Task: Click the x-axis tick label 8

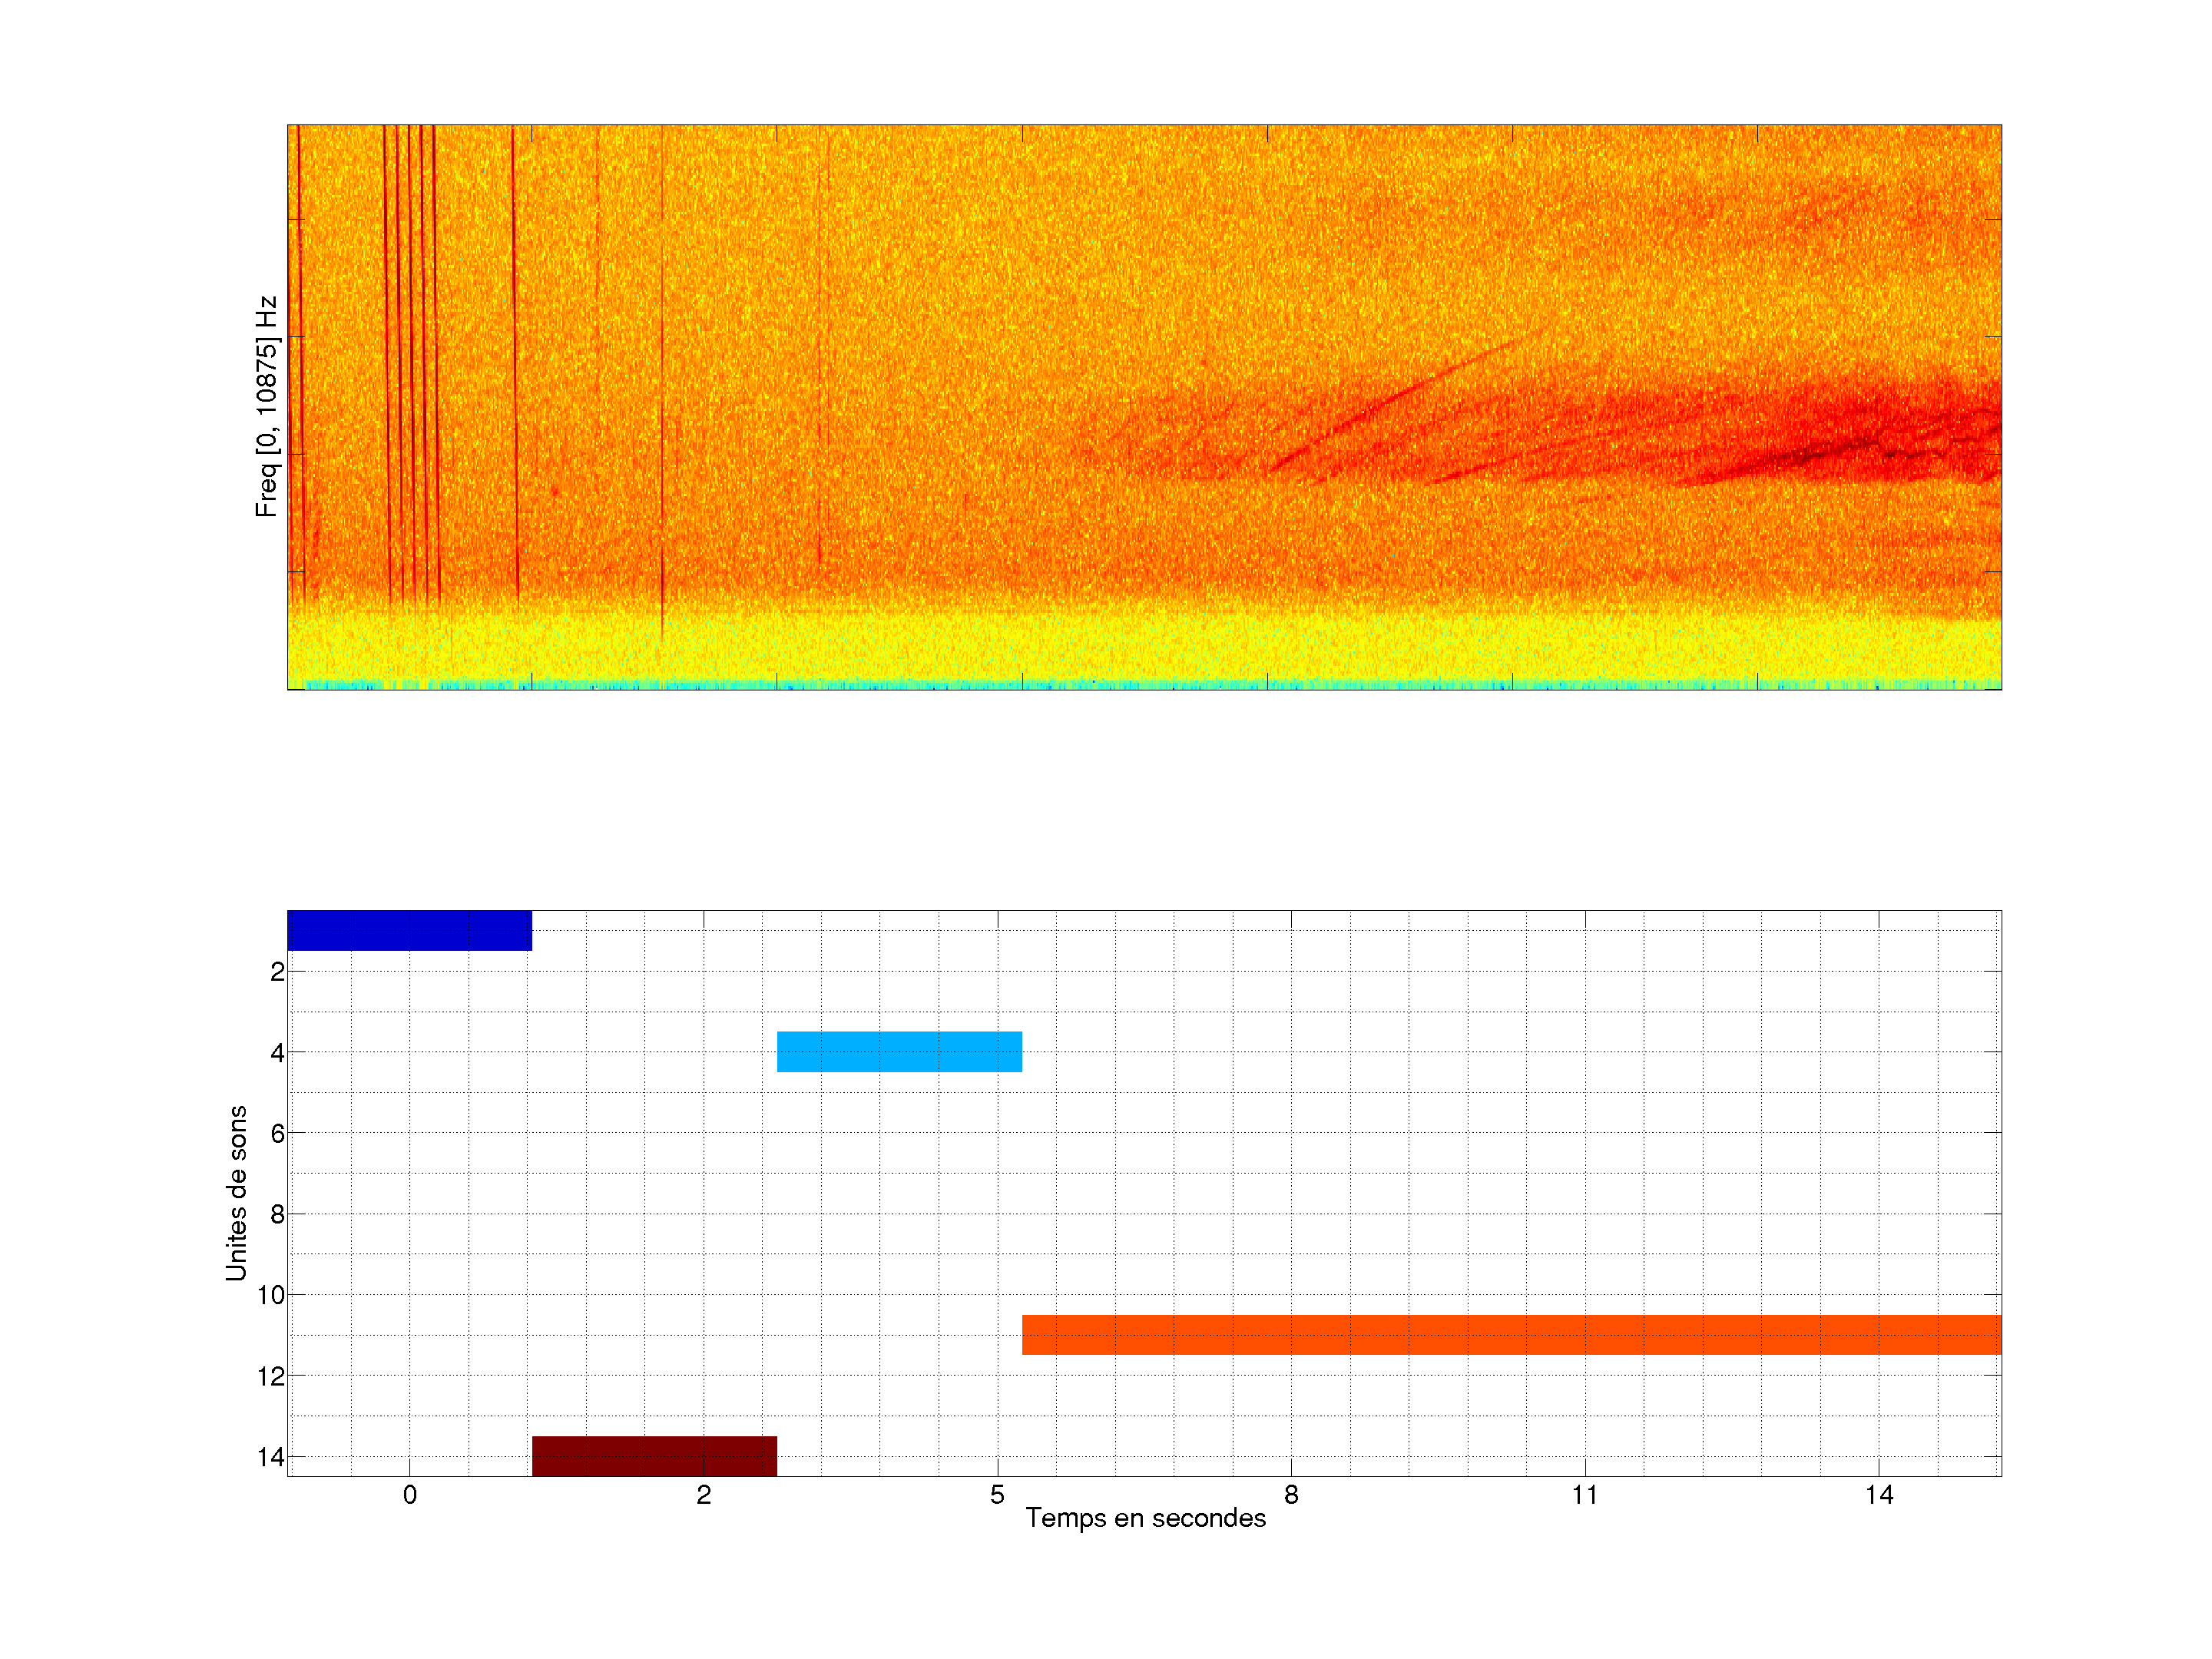Action: tap(1291, 1495)
